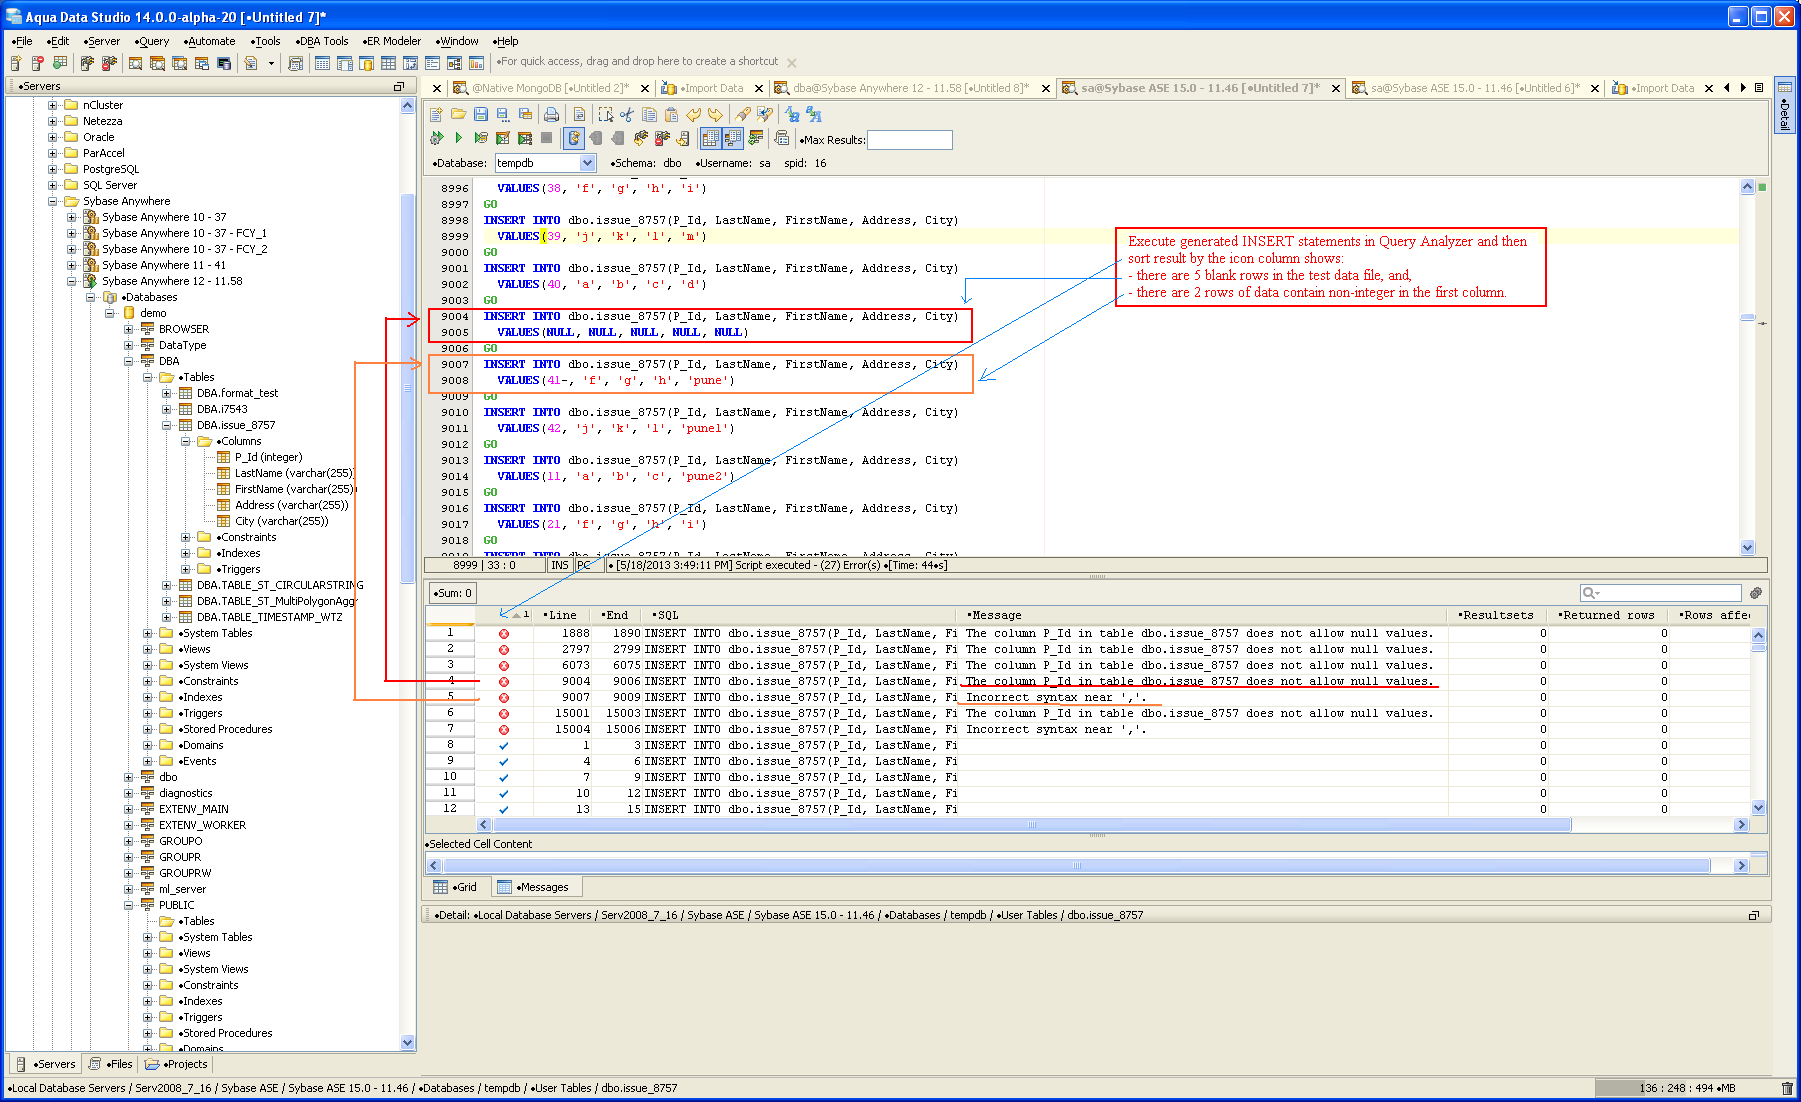
Task: Collapse the demo database node
Action: click(110, 313)
